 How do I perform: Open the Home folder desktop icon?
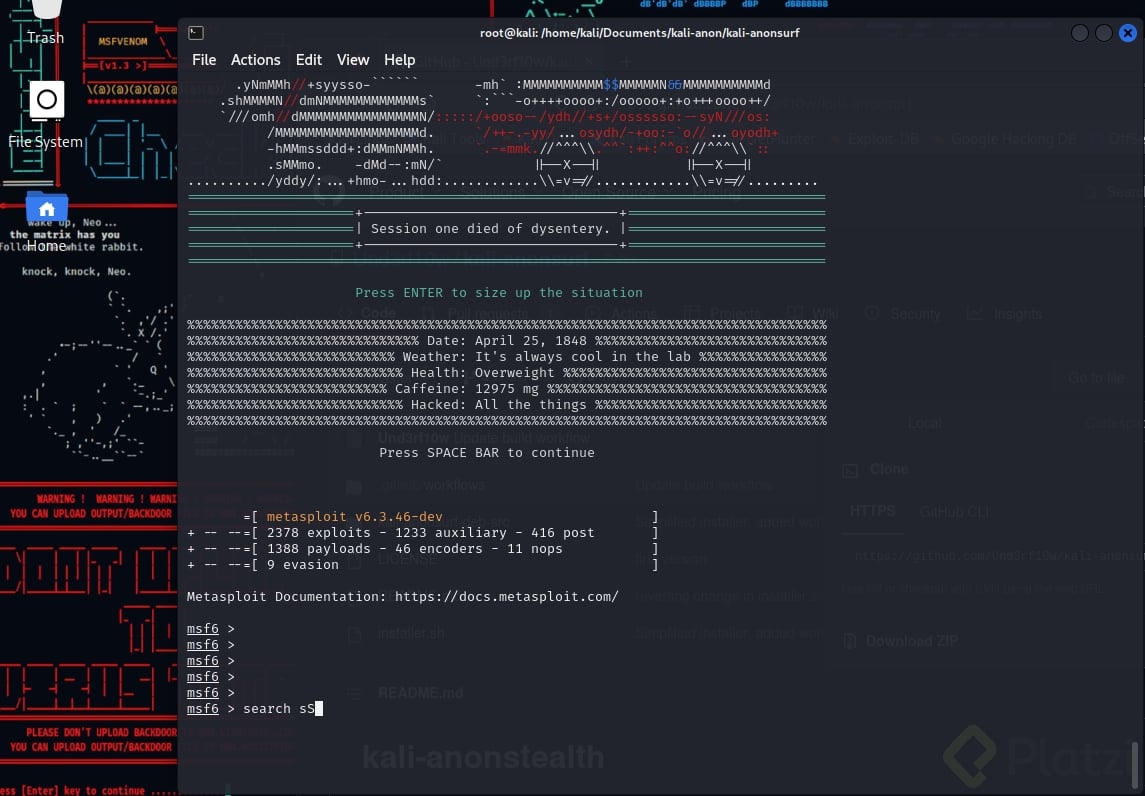(46, 221)
